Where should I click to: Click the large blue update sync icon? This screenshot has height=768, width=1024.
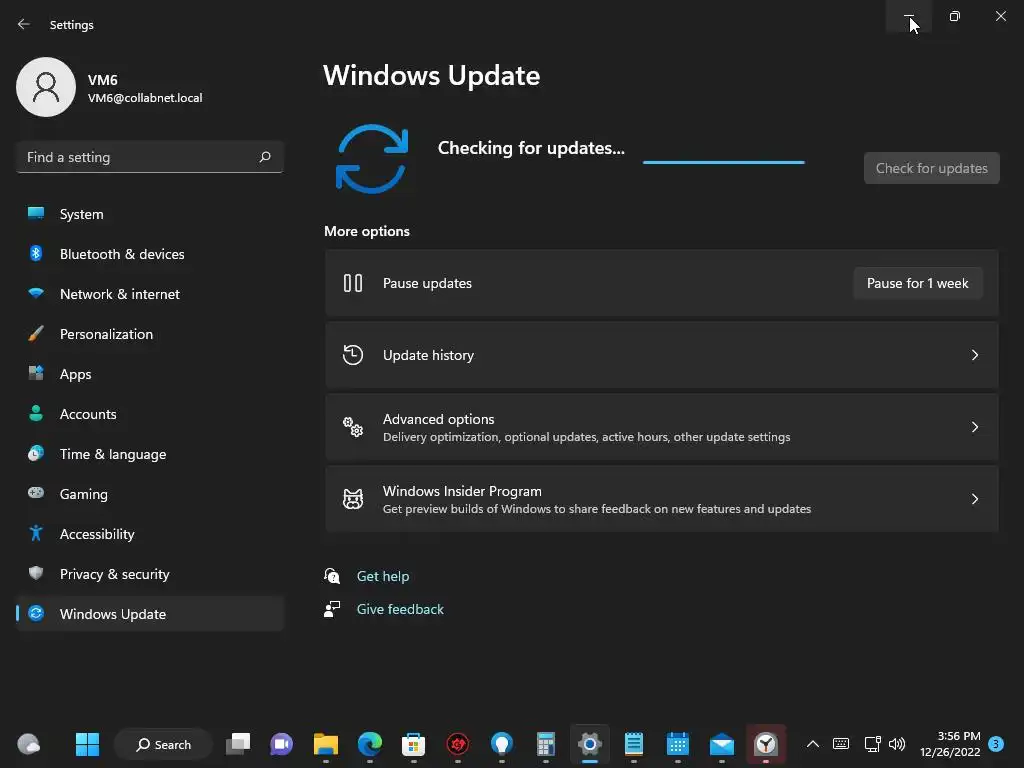[372, 159]
